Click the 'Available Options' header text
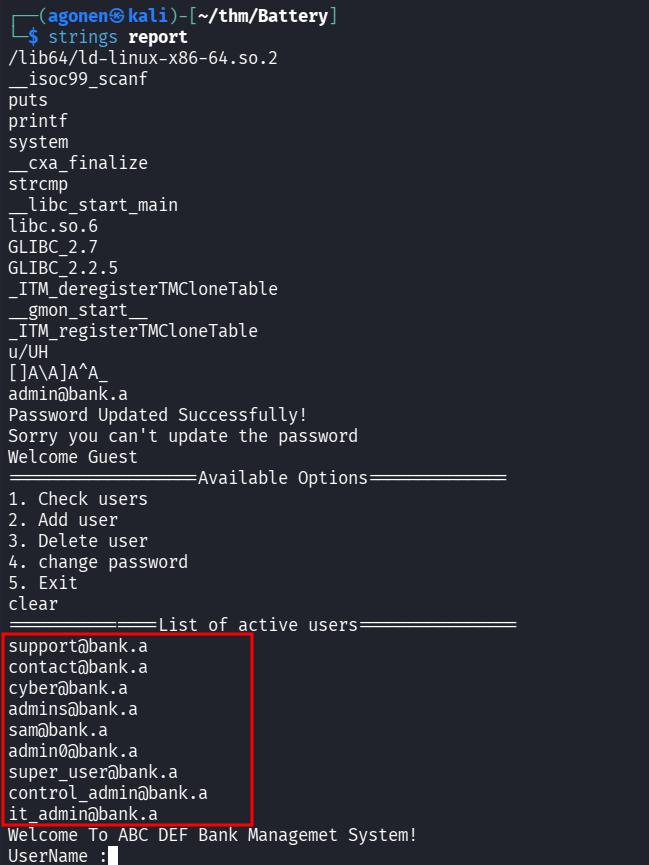Viewport: 649px width, 865px height. coord(283,478)
